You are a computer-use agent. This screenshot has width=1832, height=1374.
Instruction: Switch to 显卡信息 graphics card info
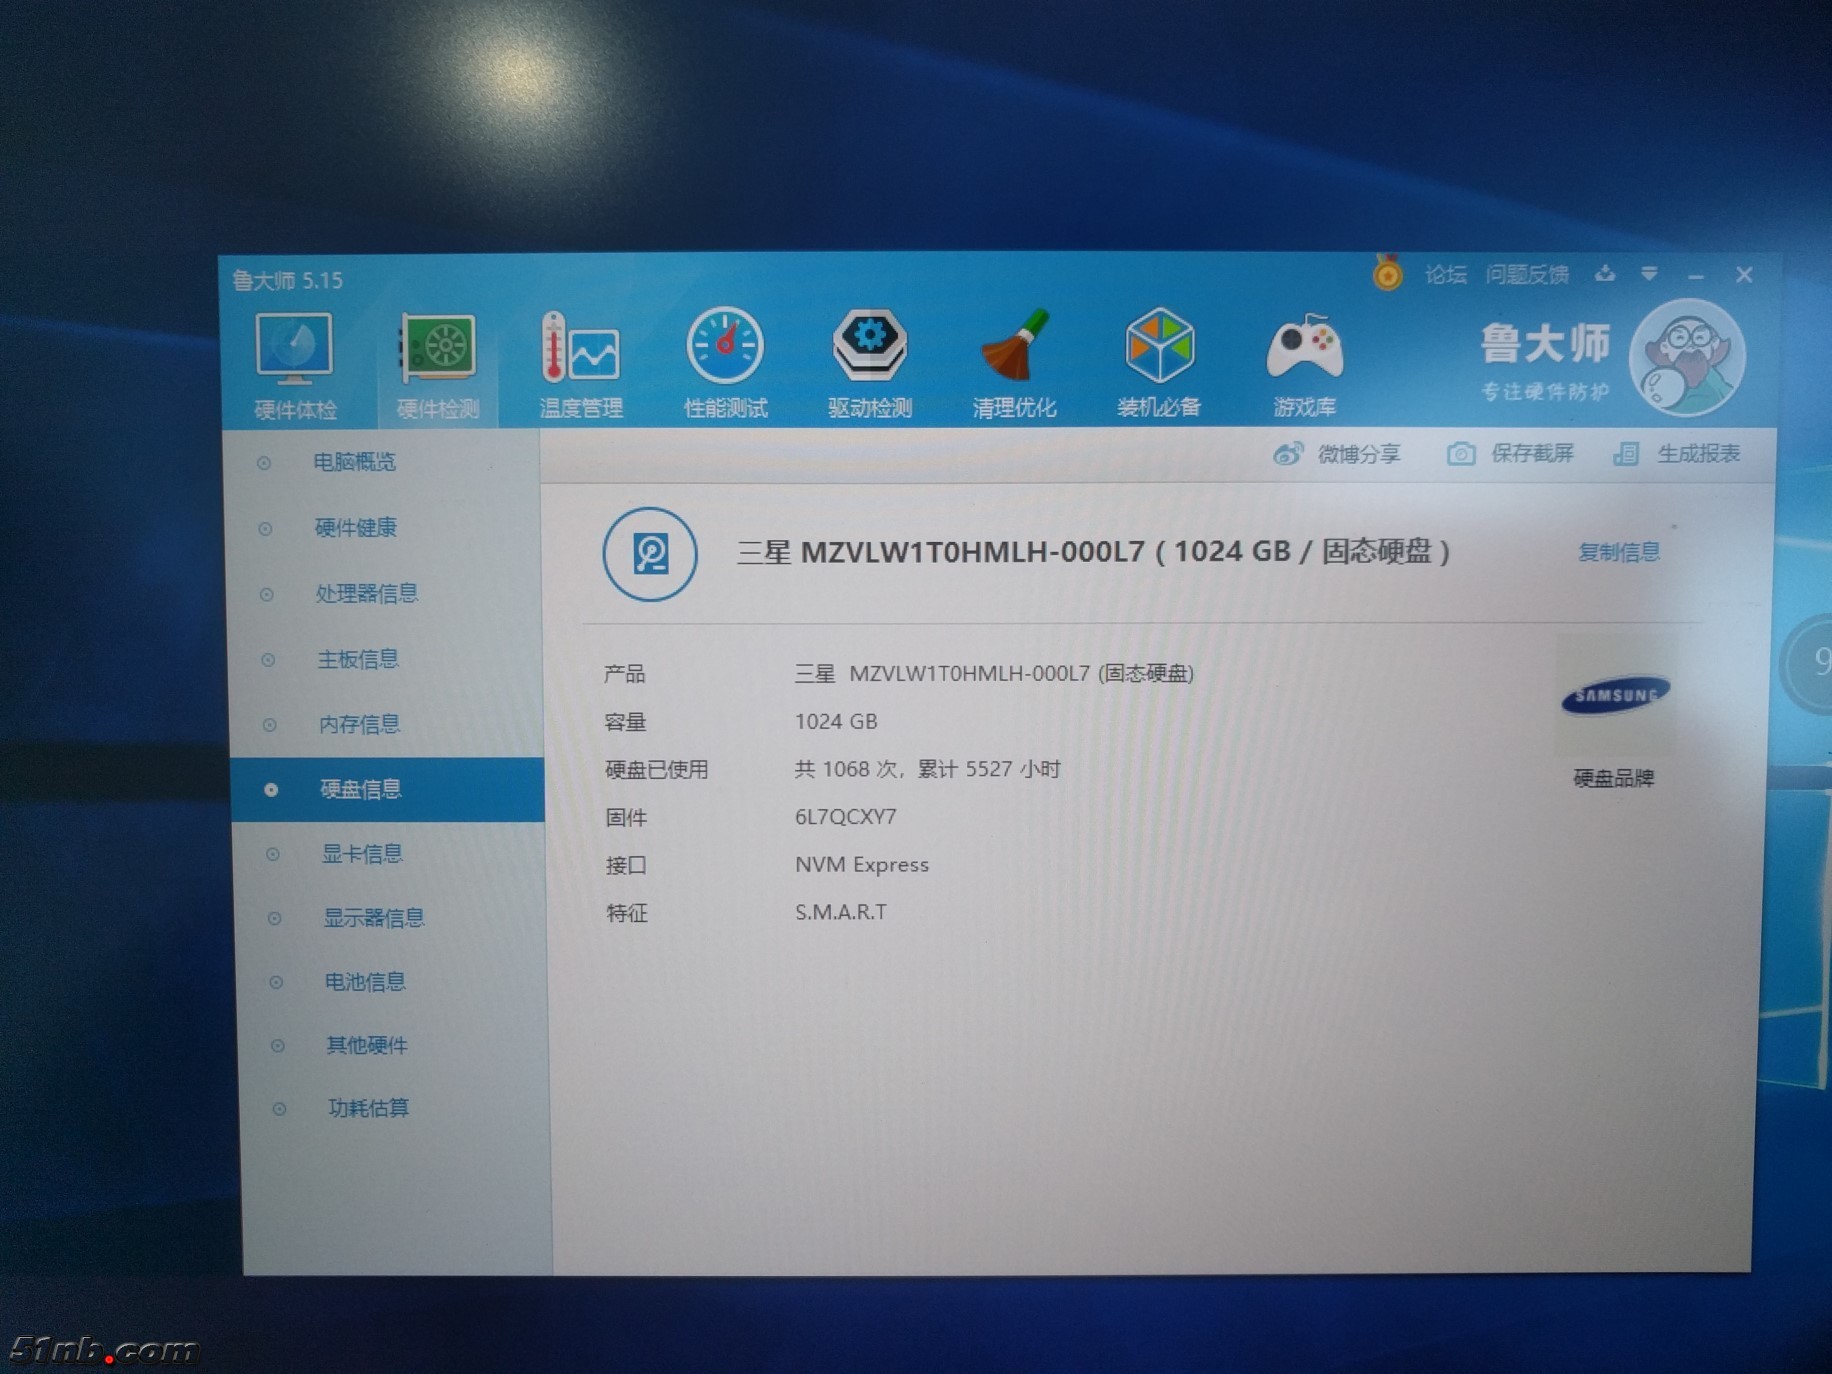[x=361, y=854]
